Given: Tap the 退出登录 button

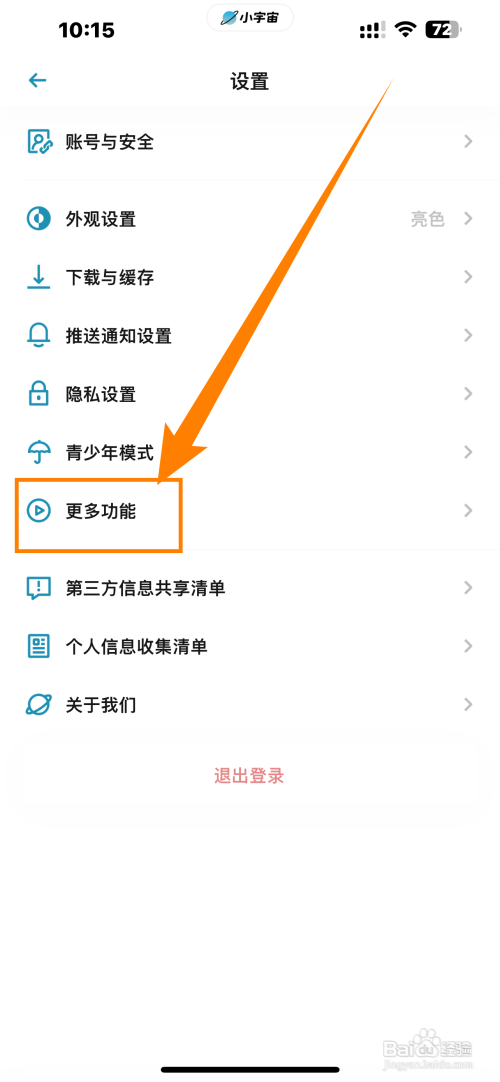Looking at the screenshot, I should (x=249, y=776).
